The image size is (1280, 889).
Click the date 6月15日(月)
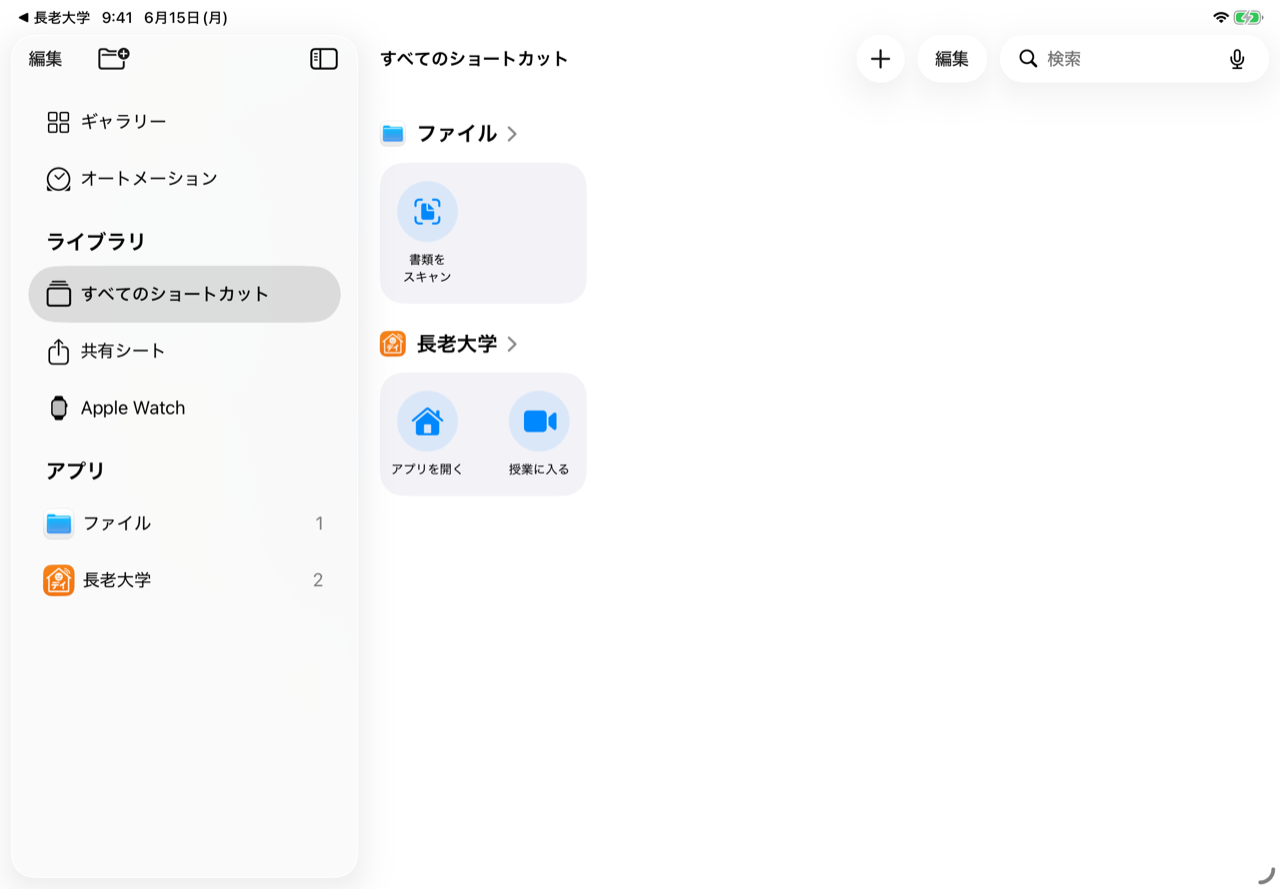(x=186, y=17)
